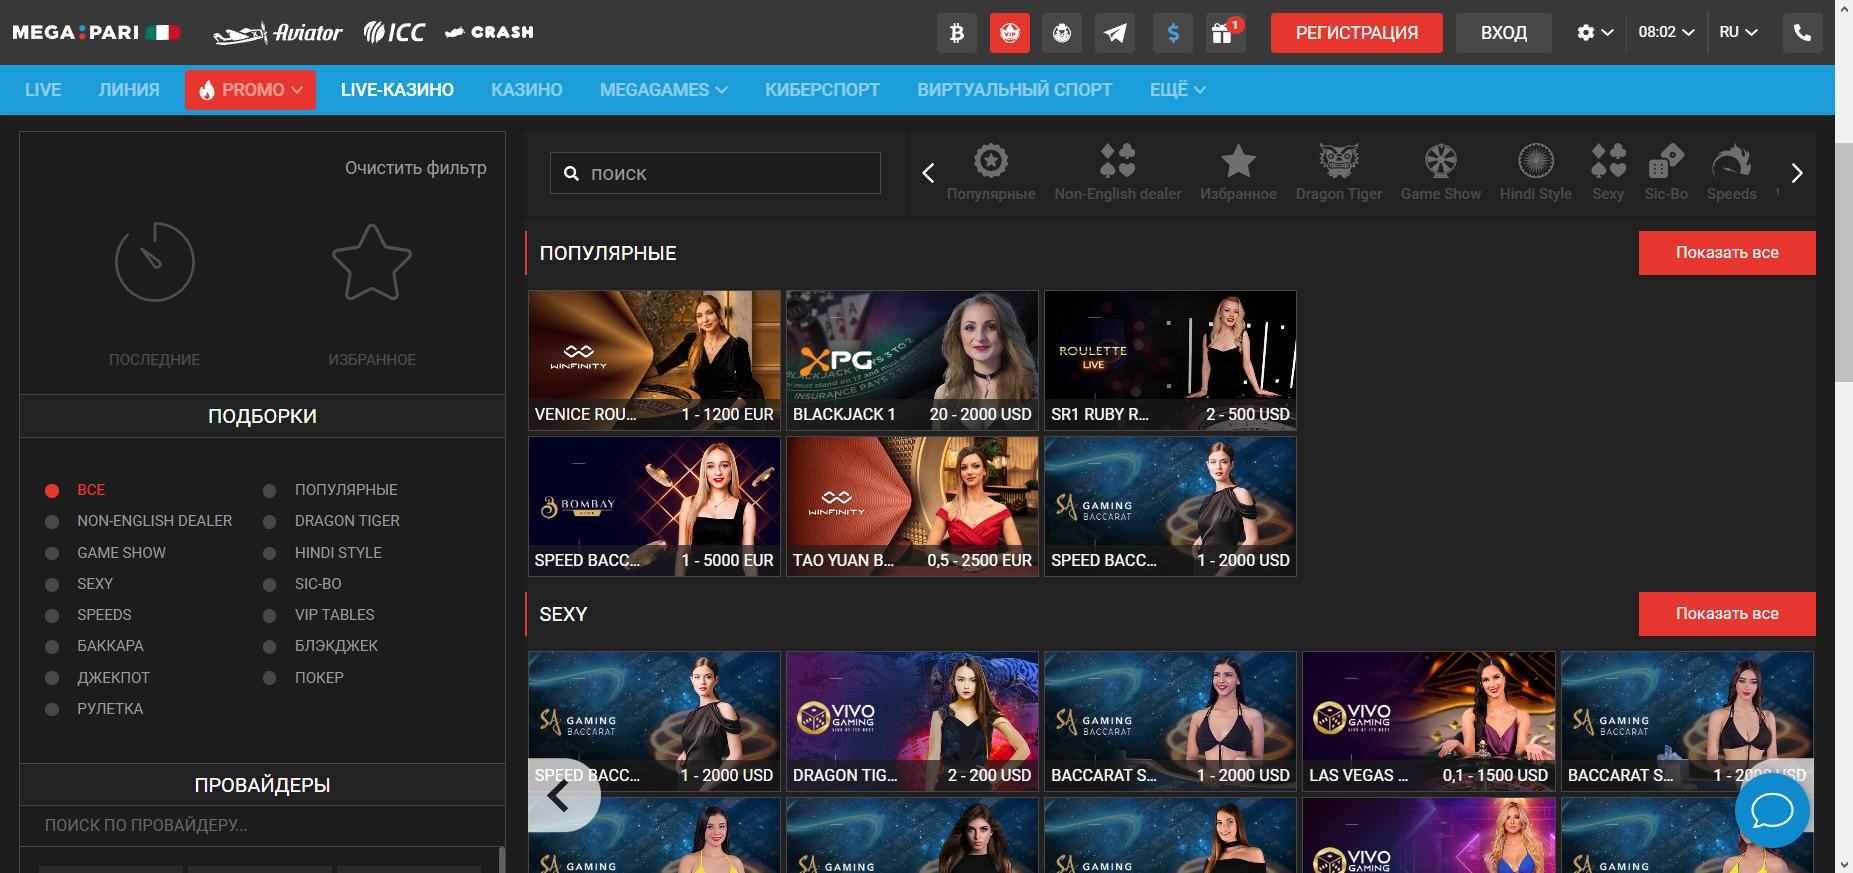Open the live chat bubble
This screenshot has width=1853, height=873.
click(1772, 810)
